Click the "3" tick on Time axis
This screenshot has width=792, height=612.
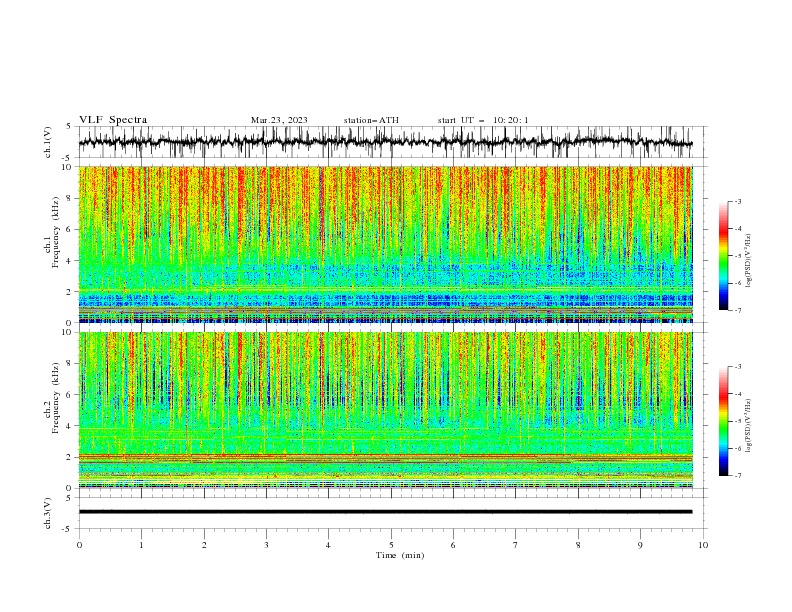tap(266, 545)
